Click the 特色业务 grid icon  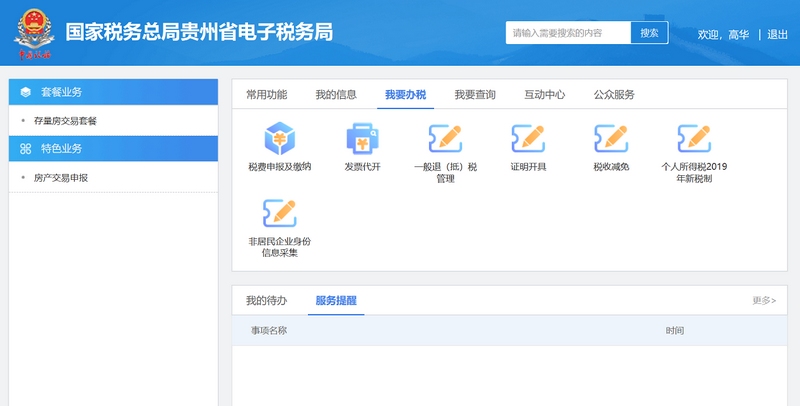26,149
